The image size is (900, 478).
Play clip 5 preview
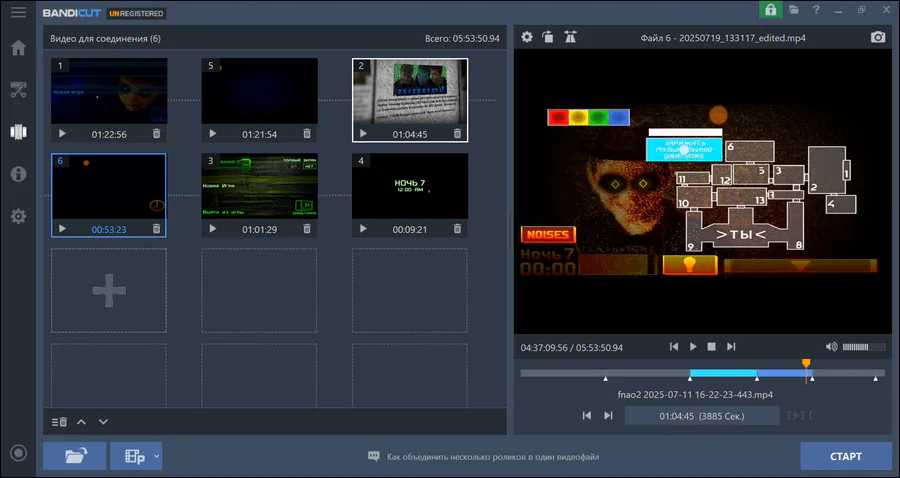click(212, 134)
